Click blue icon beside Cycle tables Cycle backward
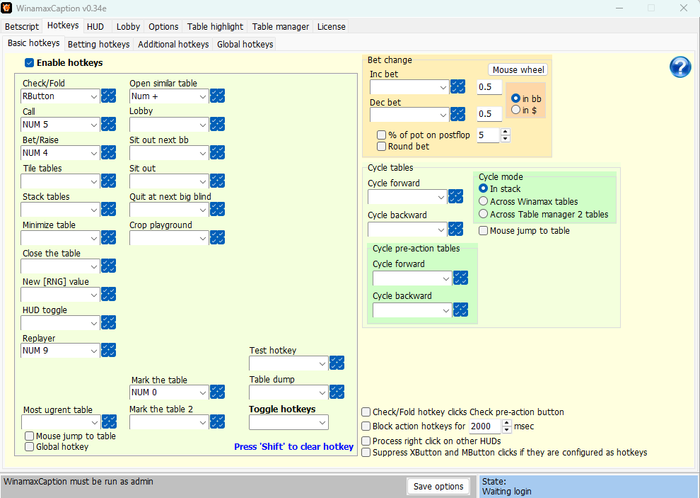Viewport: 700px width, 498px height. 455,229
